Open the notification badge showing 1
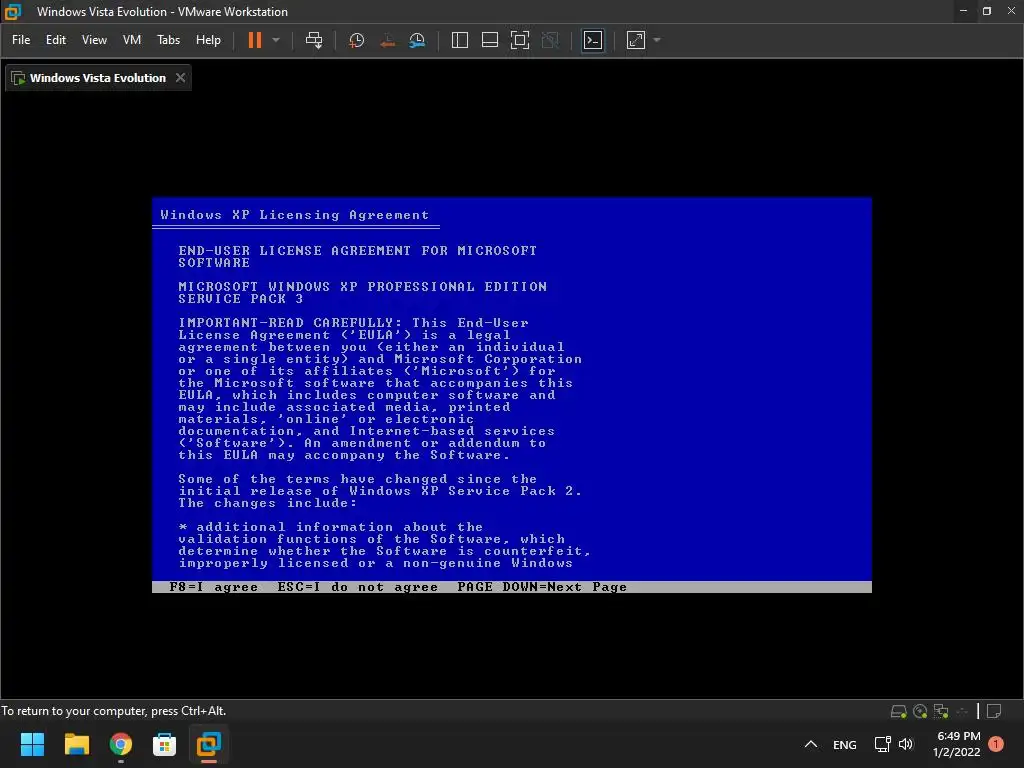 click(996, 744)
